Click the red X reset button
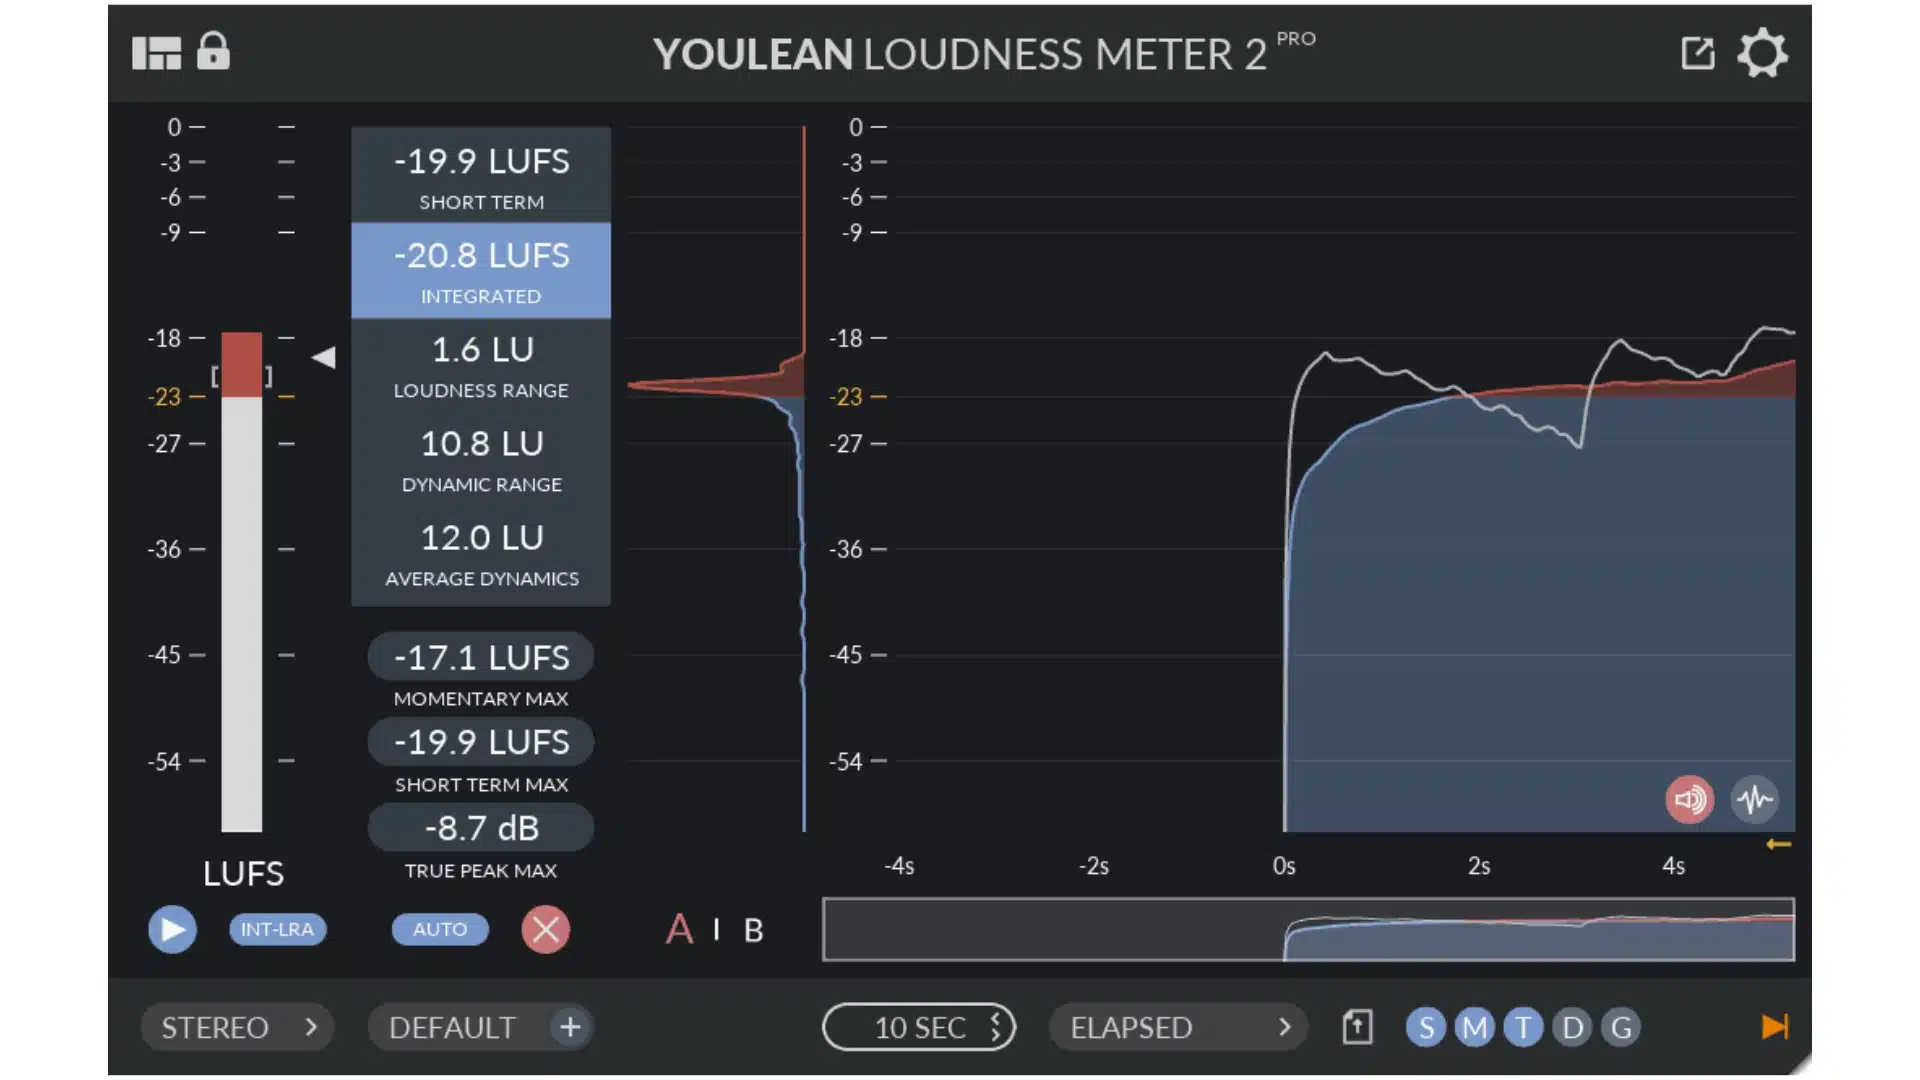Viewport: 1920px width, 1080px height. tap(545, 929)
